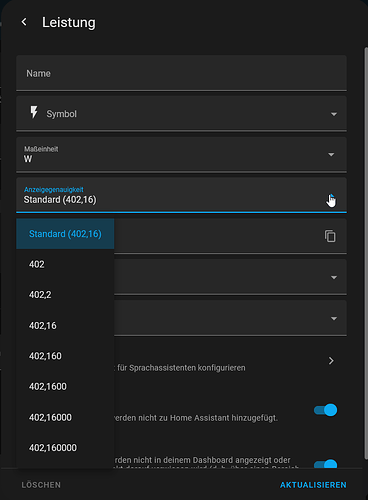Click the AKTUALISIEREN button
The height and width of the screenshot is (500, 368).
[x=313, y=485]
